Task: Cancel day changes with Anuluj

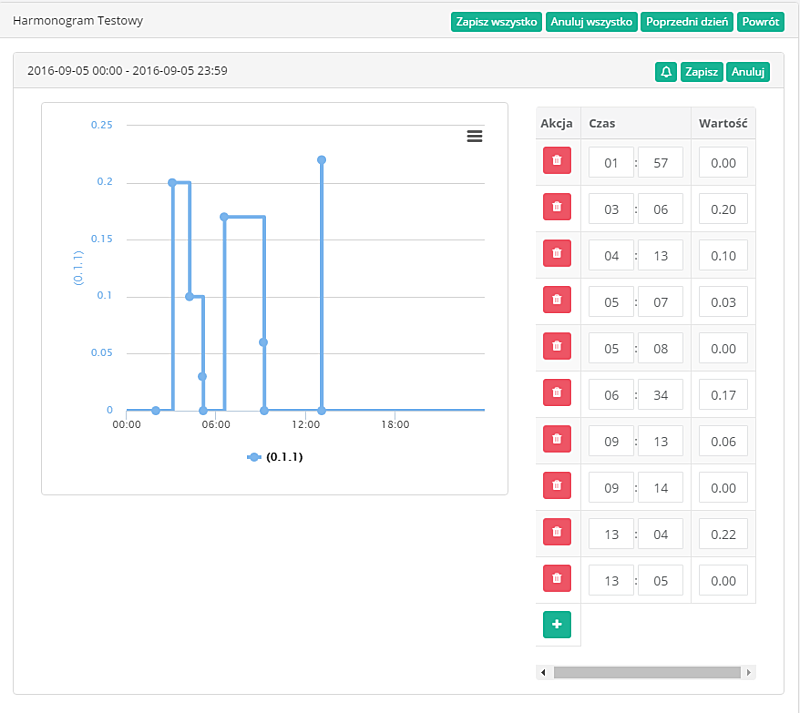Action: pos(748,72)
